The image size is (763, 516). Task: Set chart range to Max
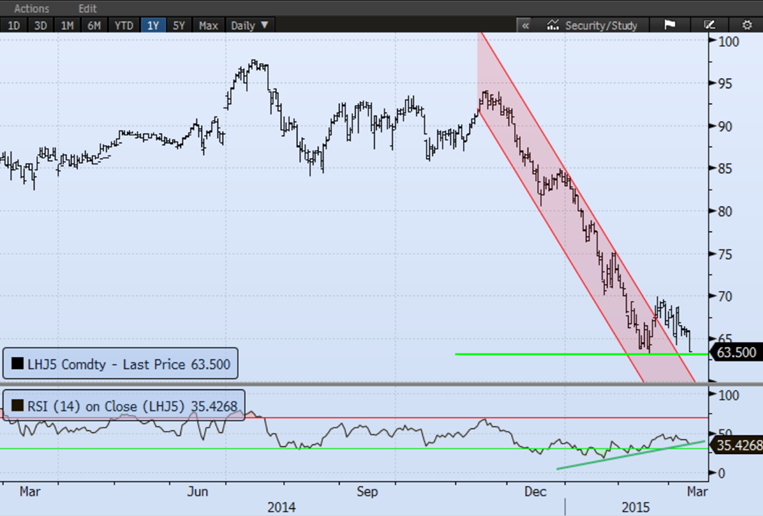click(208, 24)
